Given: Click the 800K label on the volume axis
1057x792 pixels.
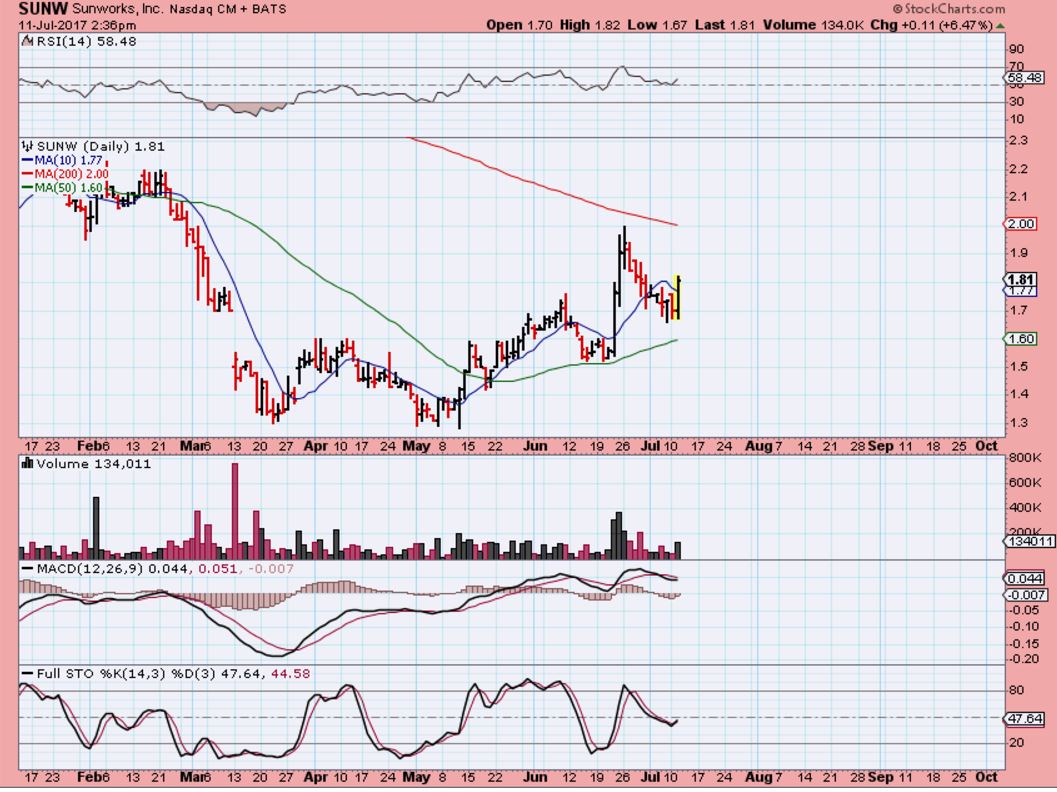Looking at the screenshot, I should tap(1025, 458).
